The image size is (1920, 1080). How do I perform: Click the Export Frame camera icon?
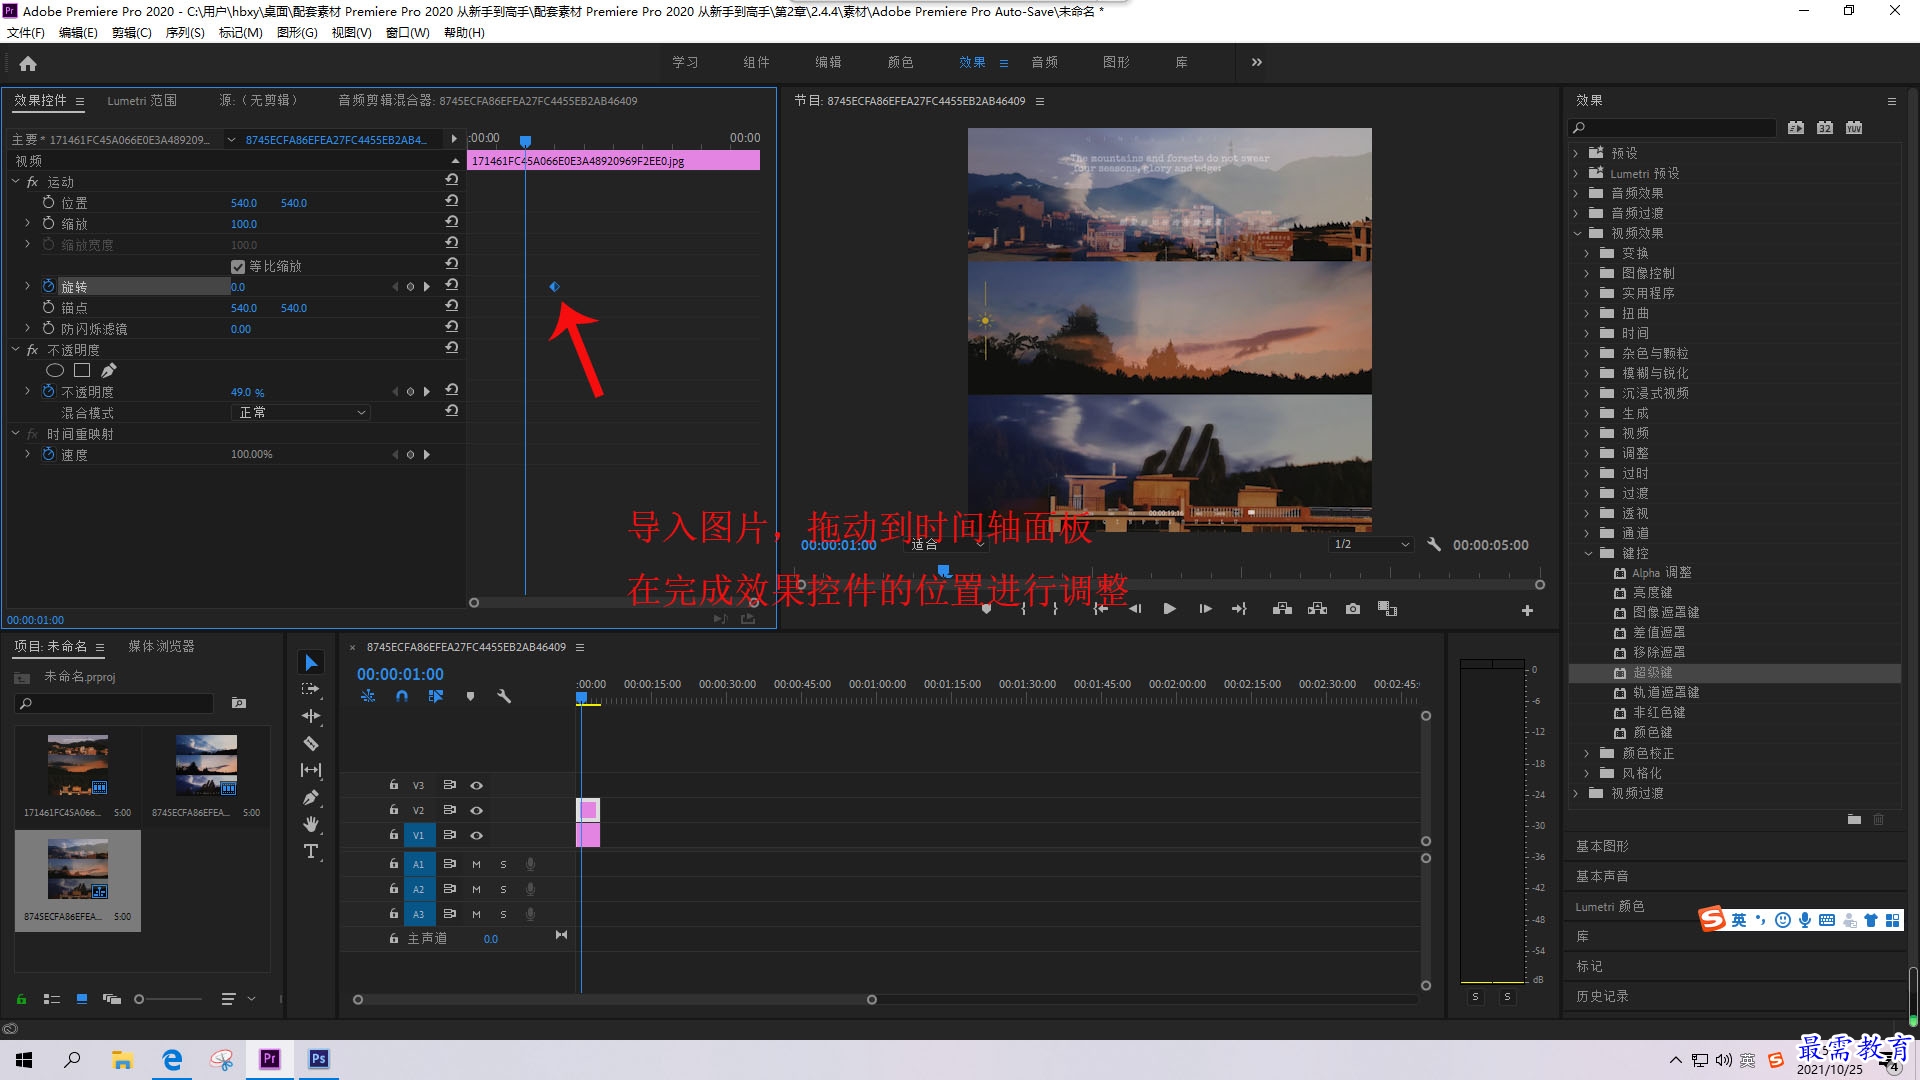[x=1353, y=609]
